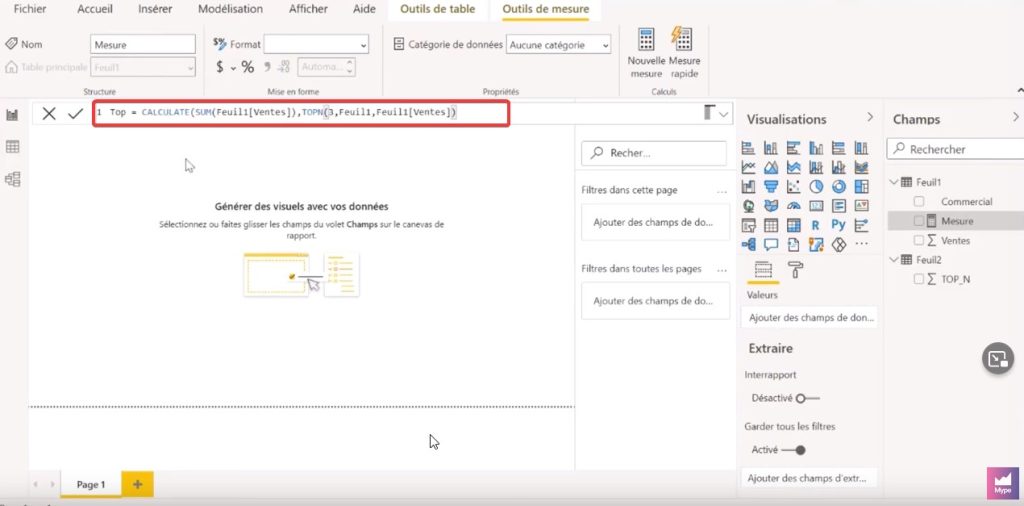
Task: Click Nouvelle mesure button
Action: pyautogui.click(x=647, y=53)
